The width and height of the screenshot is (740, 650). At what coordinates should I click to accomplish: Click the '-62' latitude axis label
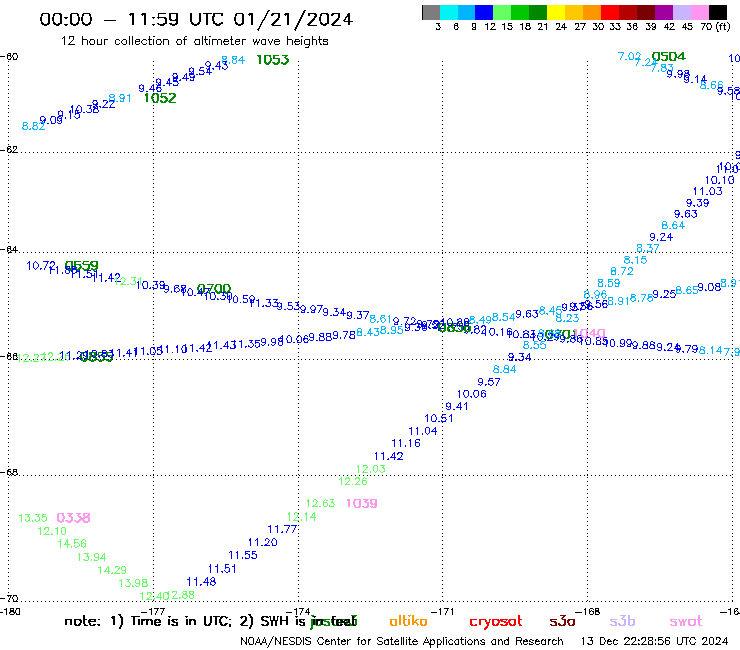[9, 150]
